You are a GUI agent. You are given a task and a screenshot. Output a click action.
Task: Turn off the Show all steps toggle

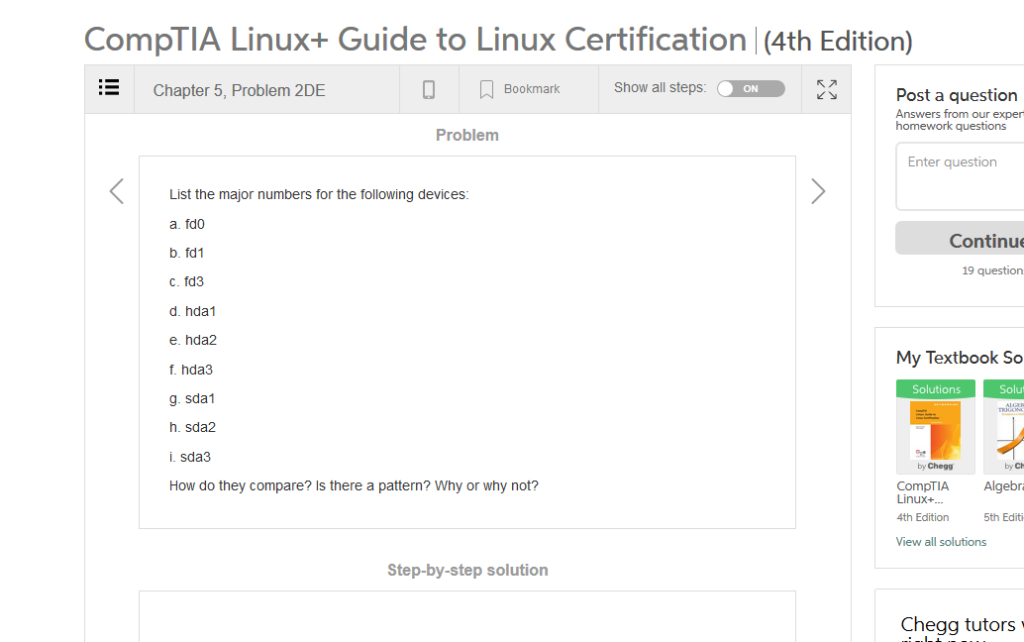tap(751, 88)
